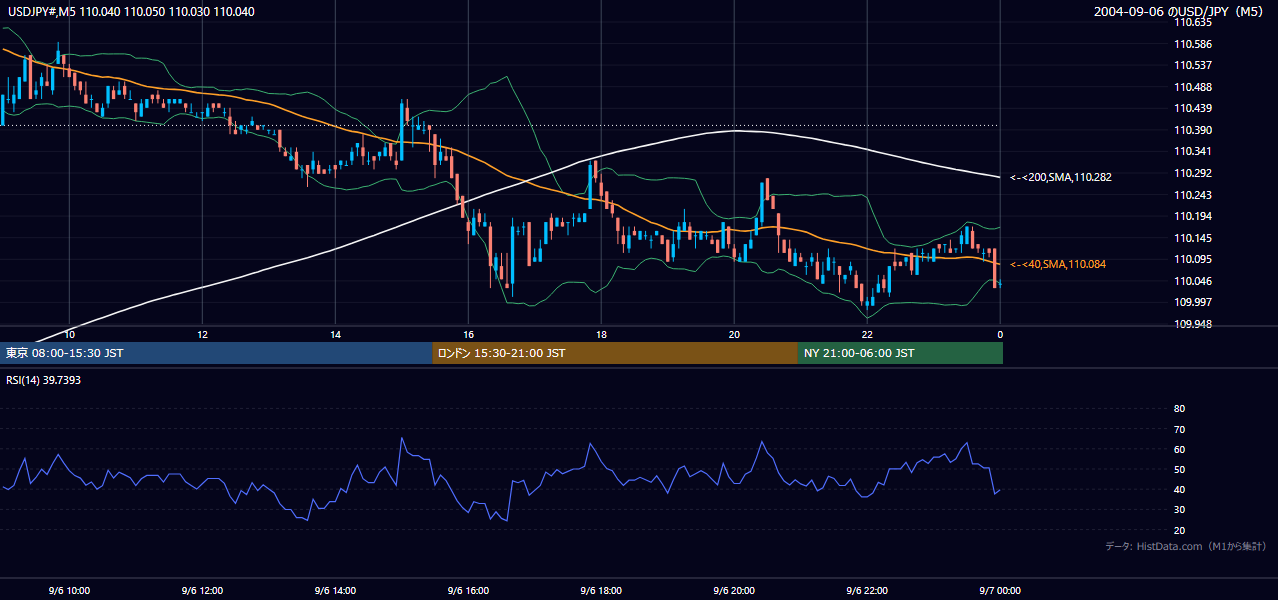Click hour tick 10 under the price chart
The height and width of the screenshot is (600, 1278).
69,334
